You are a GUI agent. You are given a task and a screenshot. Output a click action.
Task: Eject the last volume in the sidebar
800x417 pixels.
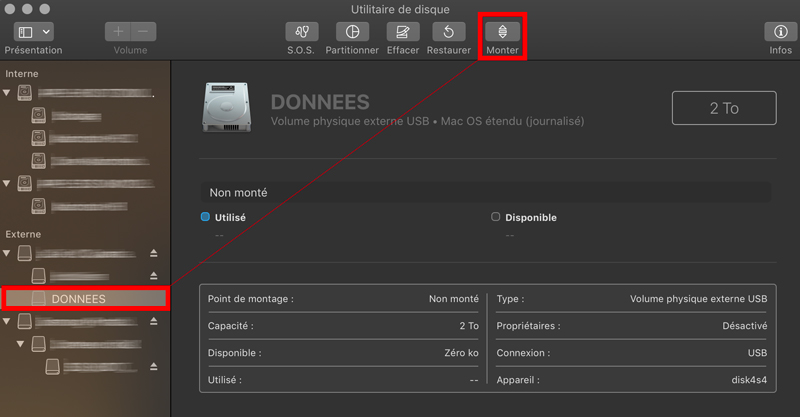coord(154,367)
